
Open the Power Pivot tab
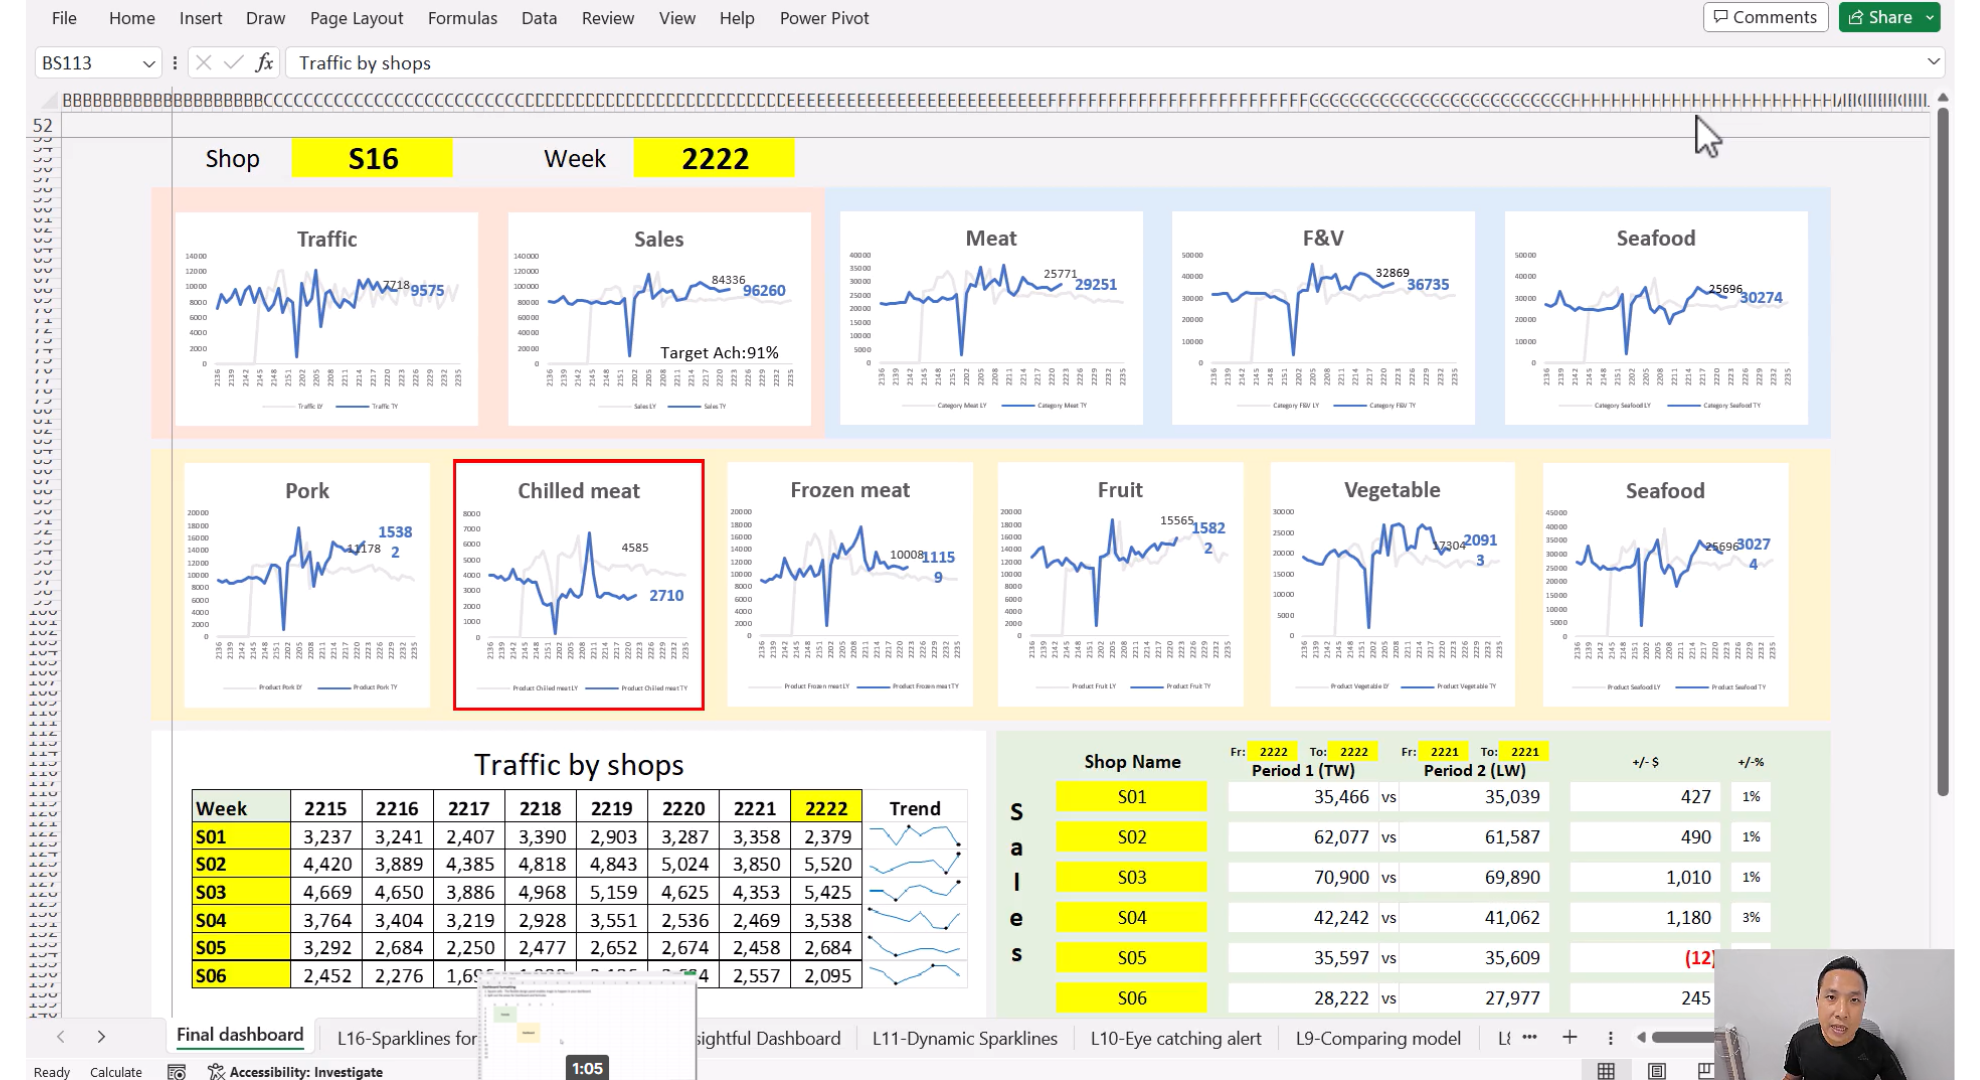pos(824,18)
